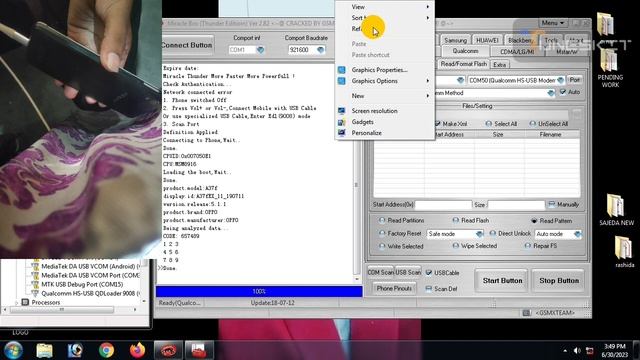Open the New submenu in context menu
This screenshot has width=640, height=360.
pyautogui.click(x=384, y=96)
